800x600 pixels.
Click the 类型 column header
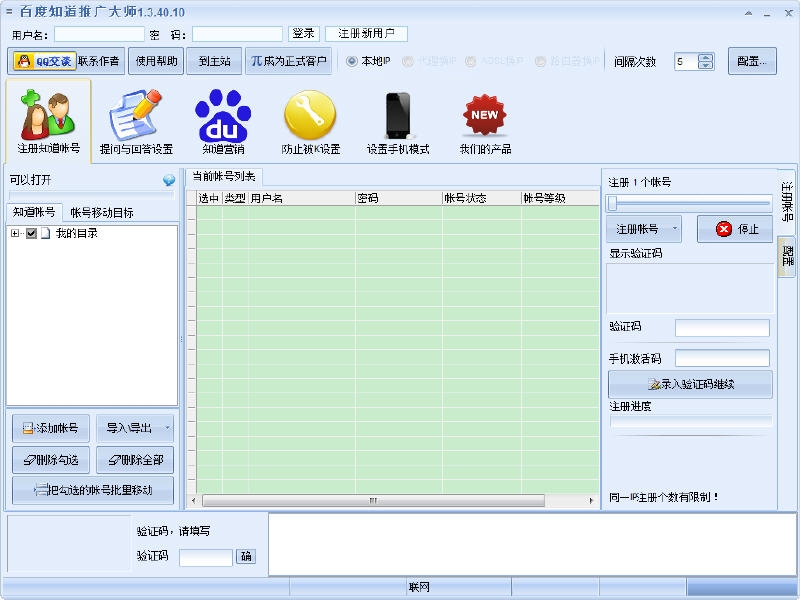(236, 198)
